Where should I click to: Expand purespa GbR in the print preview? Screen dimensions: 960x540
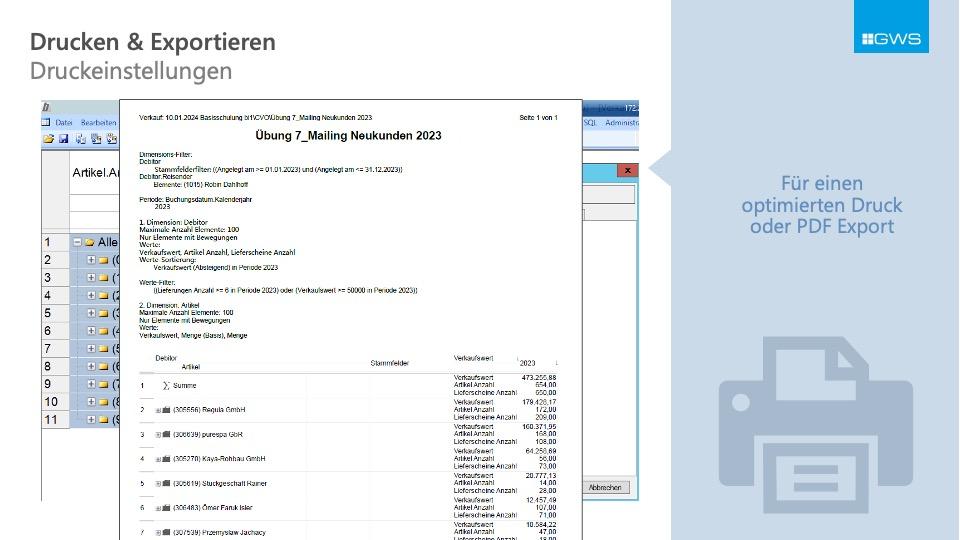point(158,435)
